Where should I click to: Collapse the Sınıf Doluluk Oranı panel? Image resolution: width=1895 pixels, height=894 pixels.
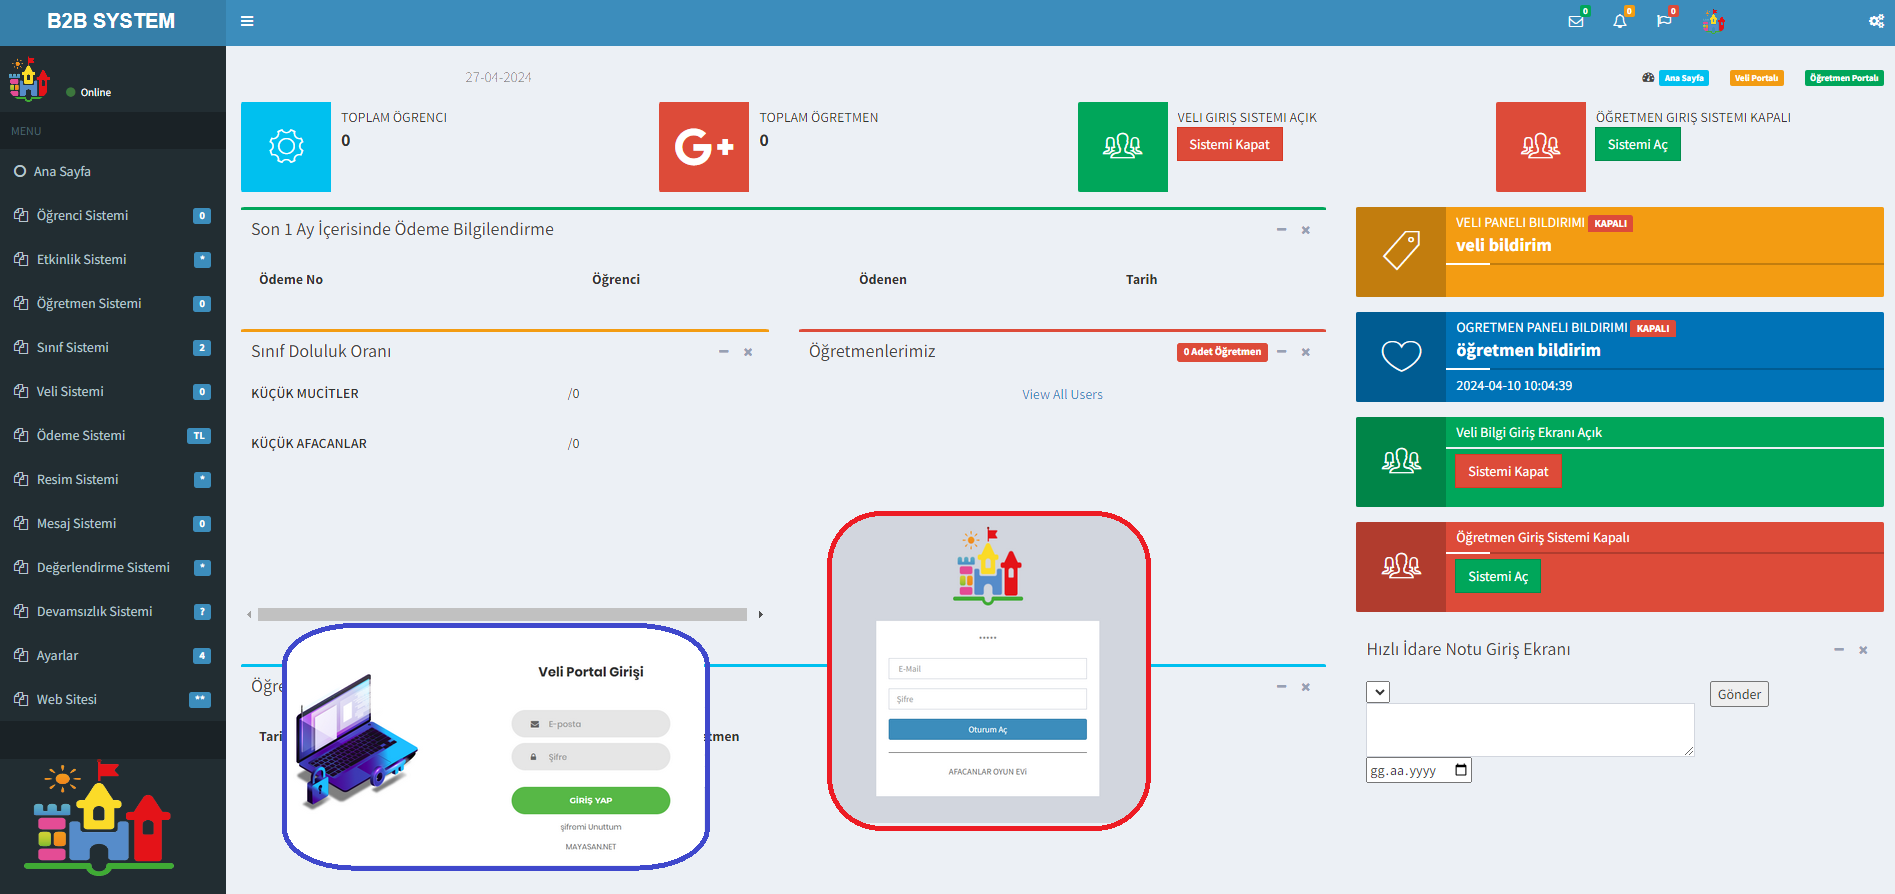tap(723, 352)
